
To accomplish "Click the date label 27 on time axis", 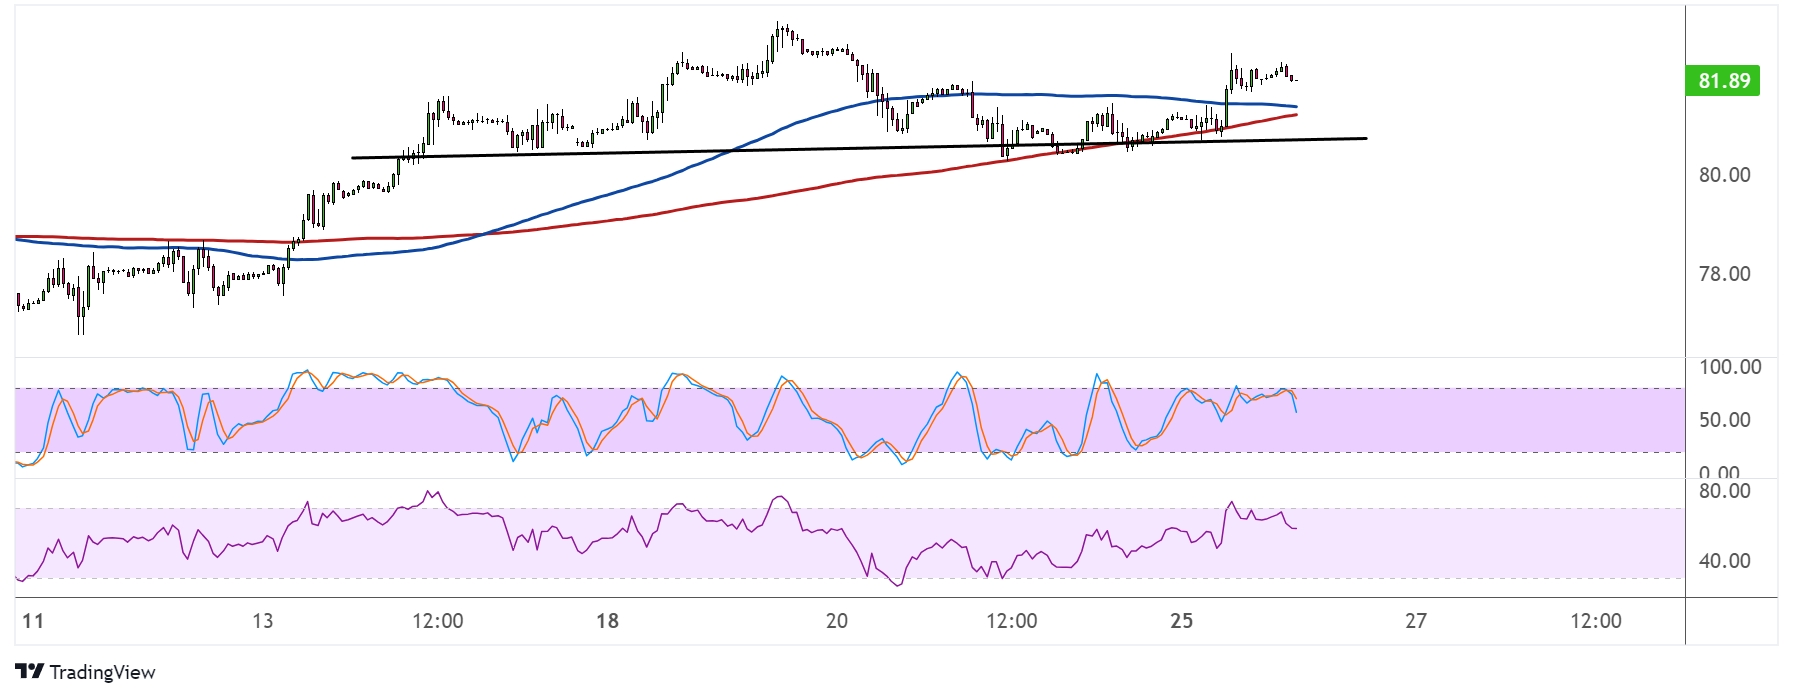I will [x=1416, y=621].
